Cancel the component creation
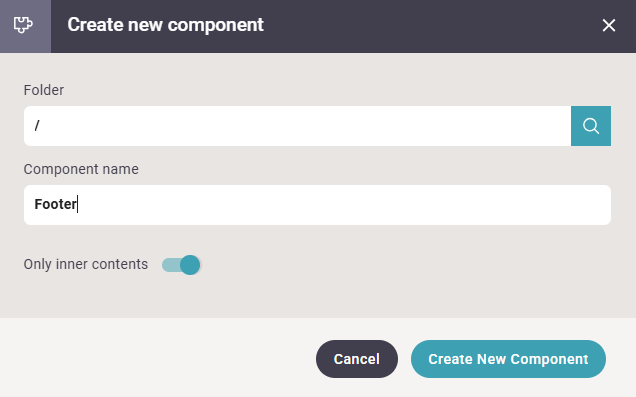Image resolution: width=636 pixels, height=397 pixels. click(x=357, y=359)
